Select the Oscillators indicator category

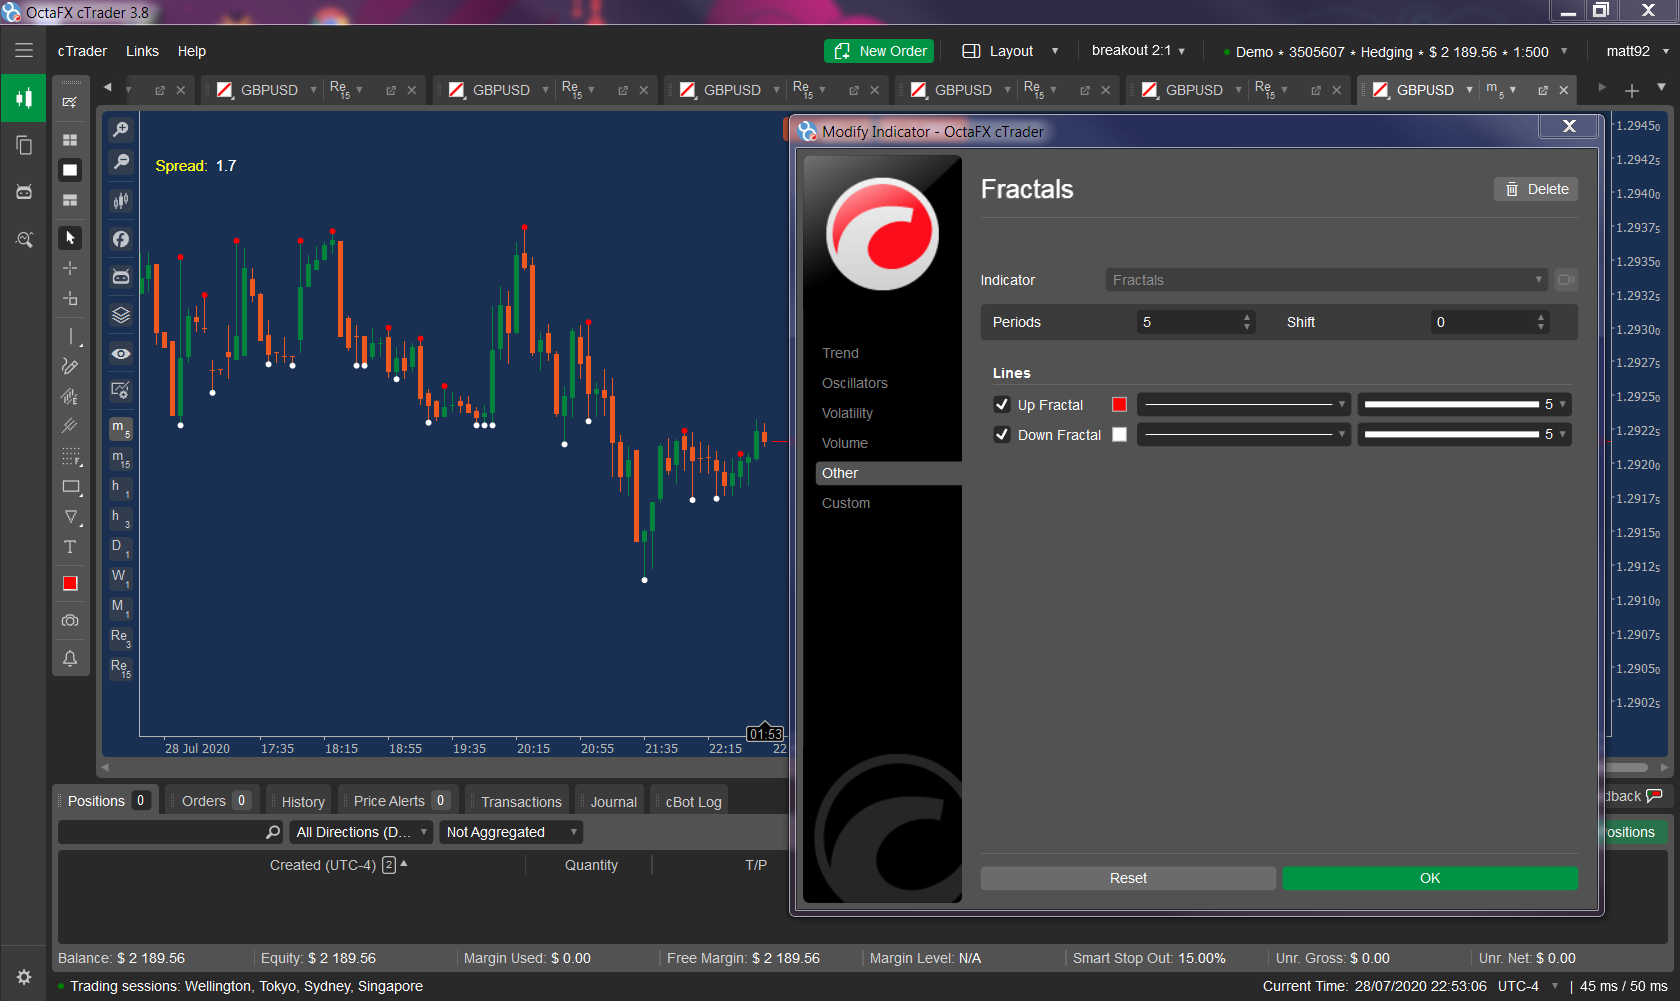(854, 383)
